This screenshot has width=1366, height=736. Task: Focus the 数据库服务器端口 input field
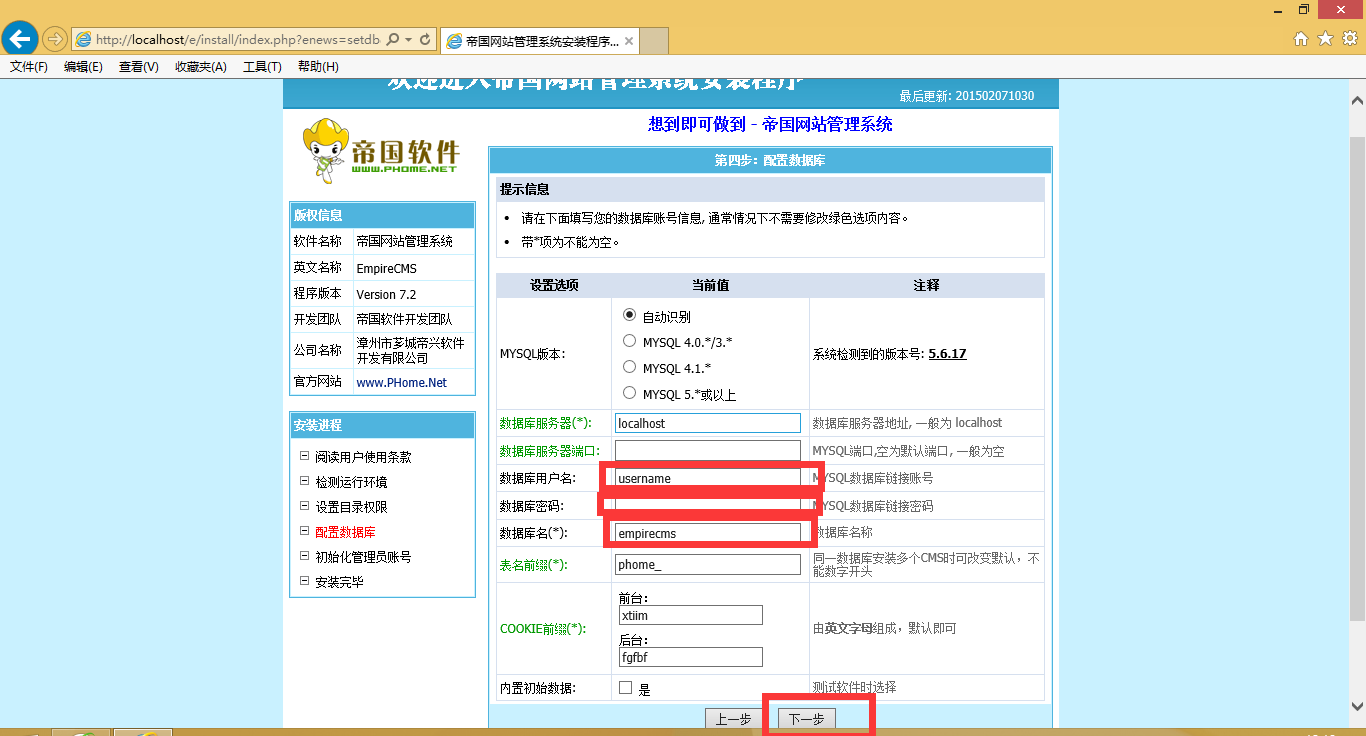point(708,451)
